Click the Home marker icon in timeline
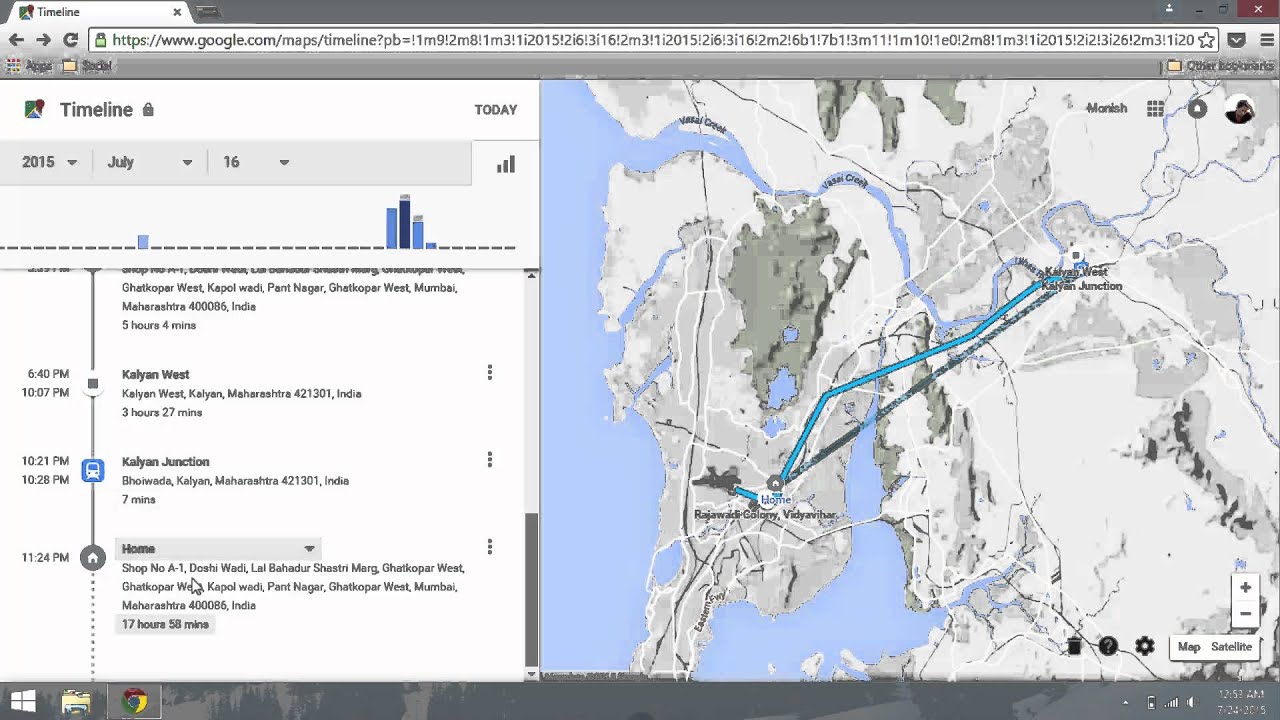 click(93, 558)
